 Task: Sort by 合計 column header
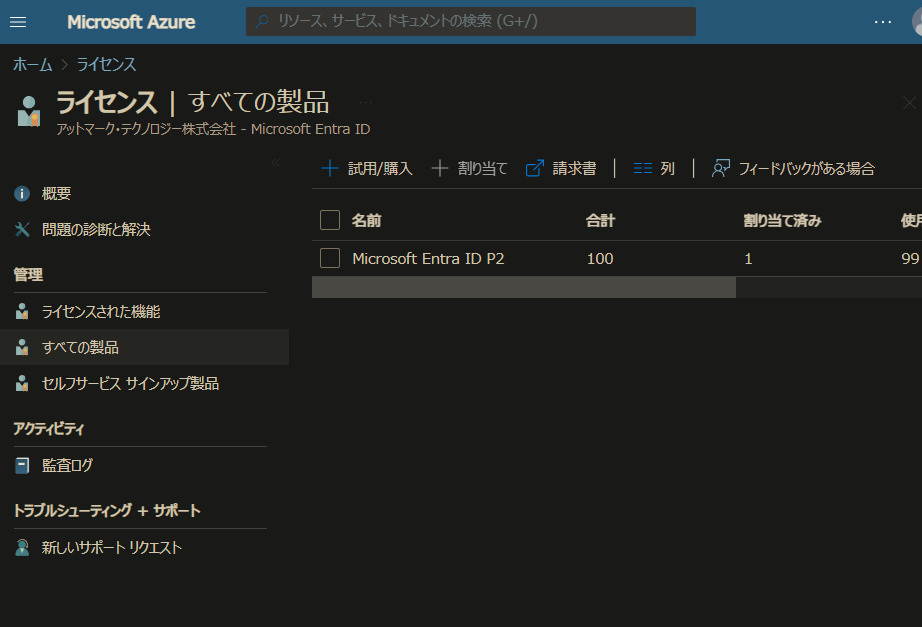(x=600, y=221)
